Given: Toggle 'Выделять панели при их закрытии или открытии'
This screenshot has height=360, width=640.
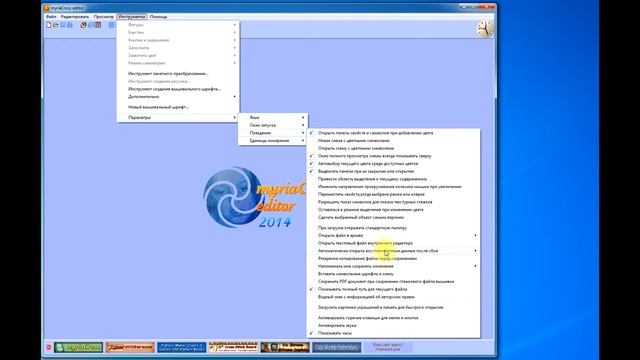Looking at the screenshot, I should click(x=393, y=171).
